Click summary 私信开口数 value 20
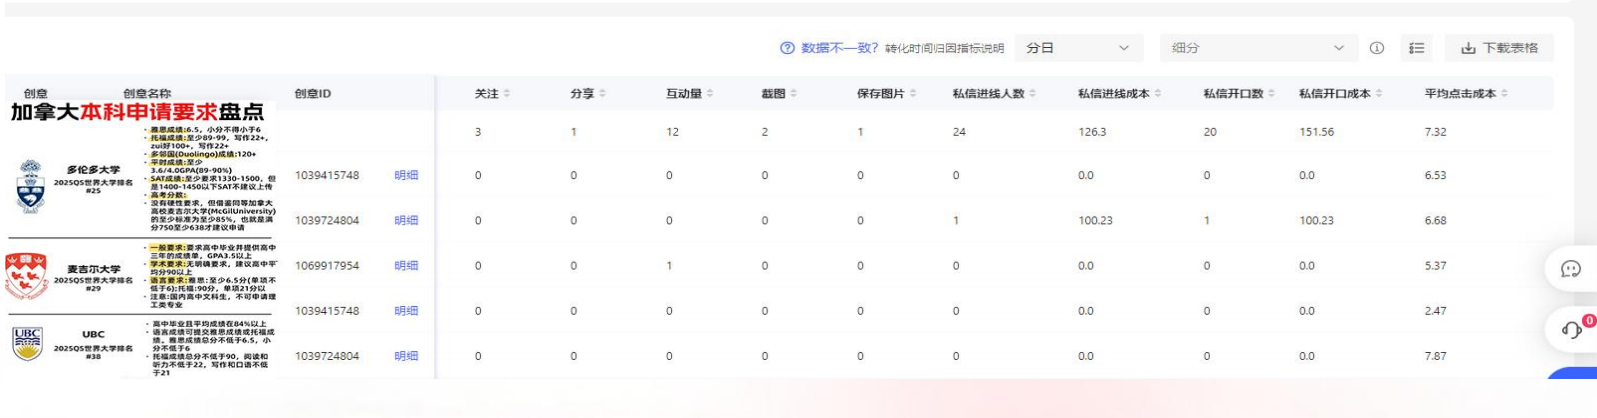This screenshot has height=418, width=1597. [x=1210, y=131]
